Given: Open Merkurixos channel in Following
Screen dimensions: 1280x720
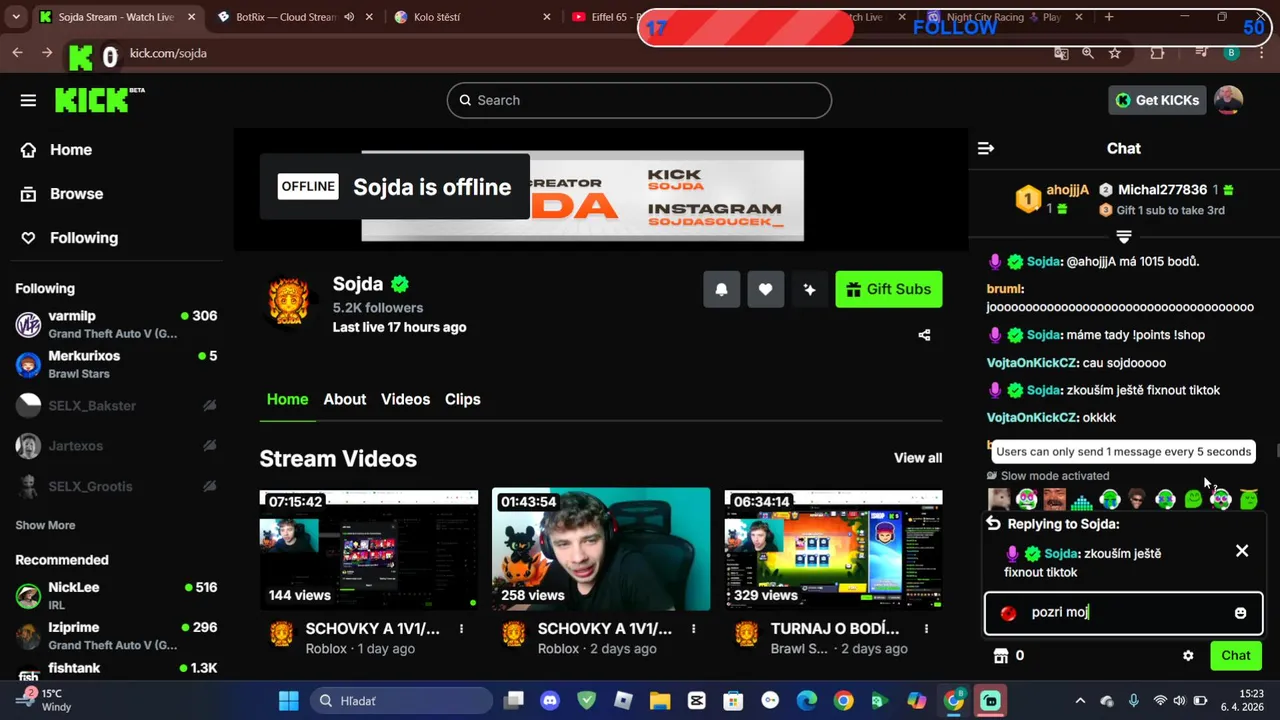Looking at the screenshot, I should pyautogui.click(x=117, y=364).
